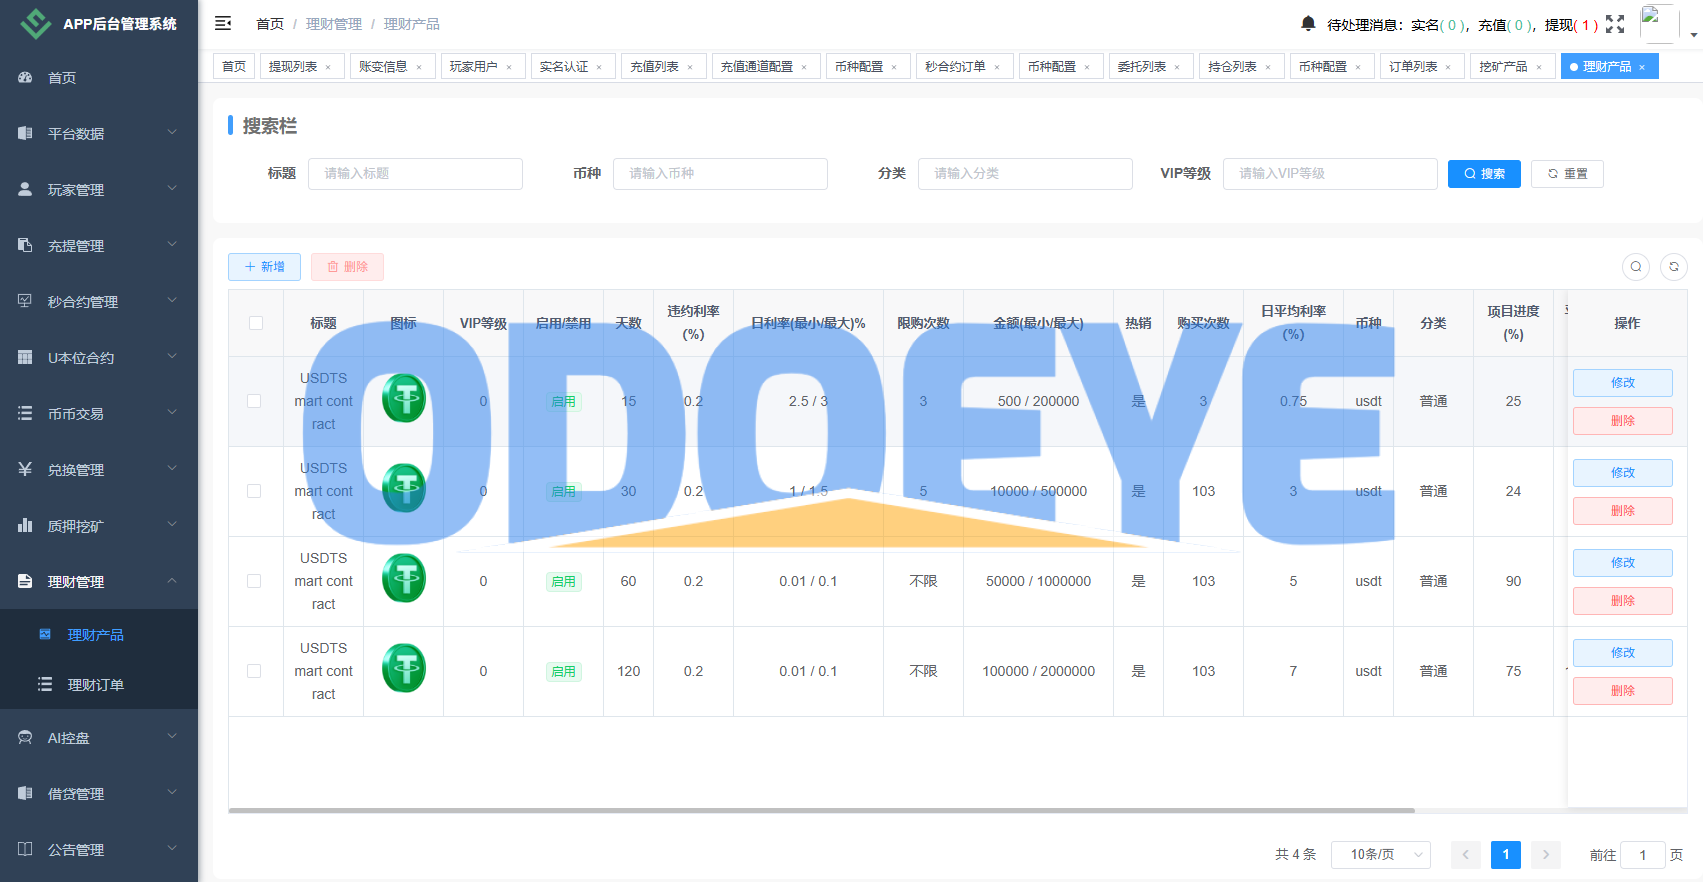1703x882 pixels.
Task: Click Tether icon in 120-day row
Action: [404, 668]
